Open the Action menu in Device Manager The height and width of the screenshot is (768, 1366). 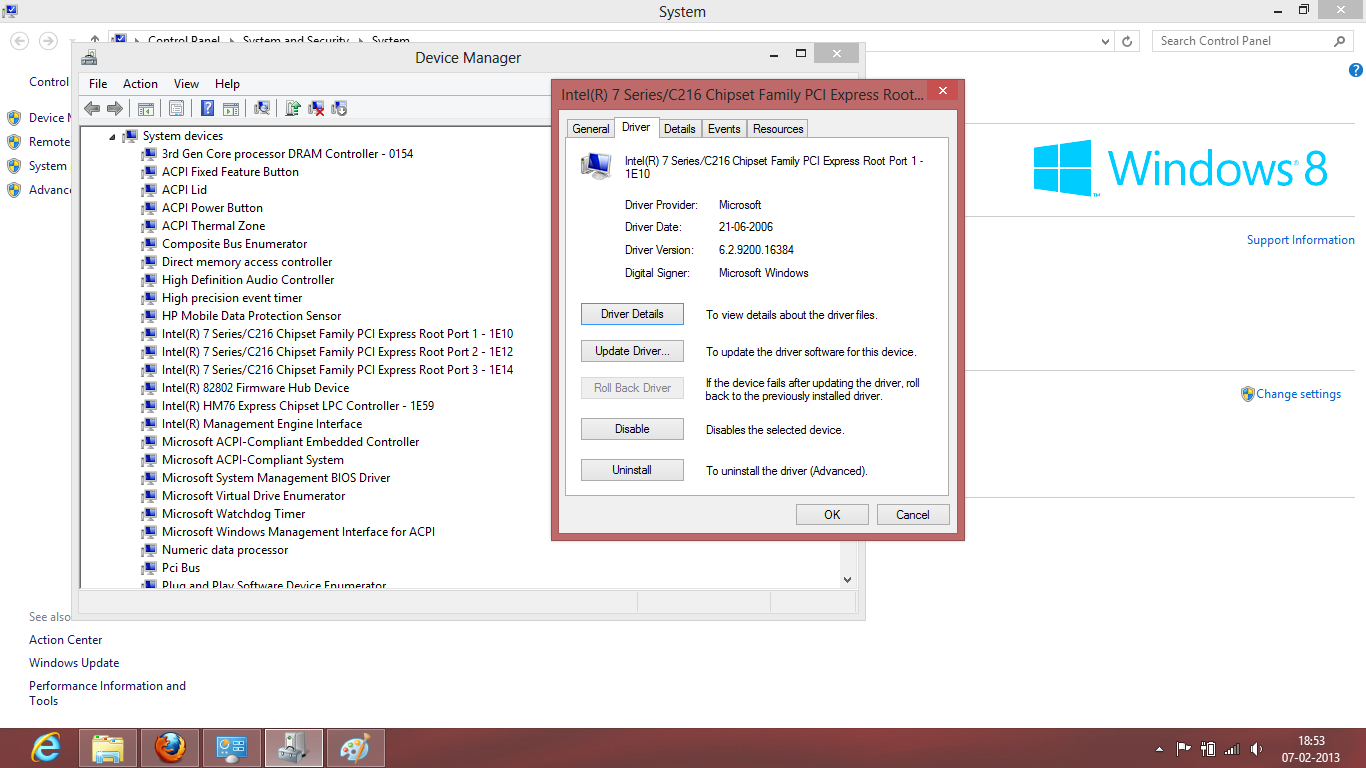coord(140,84)
